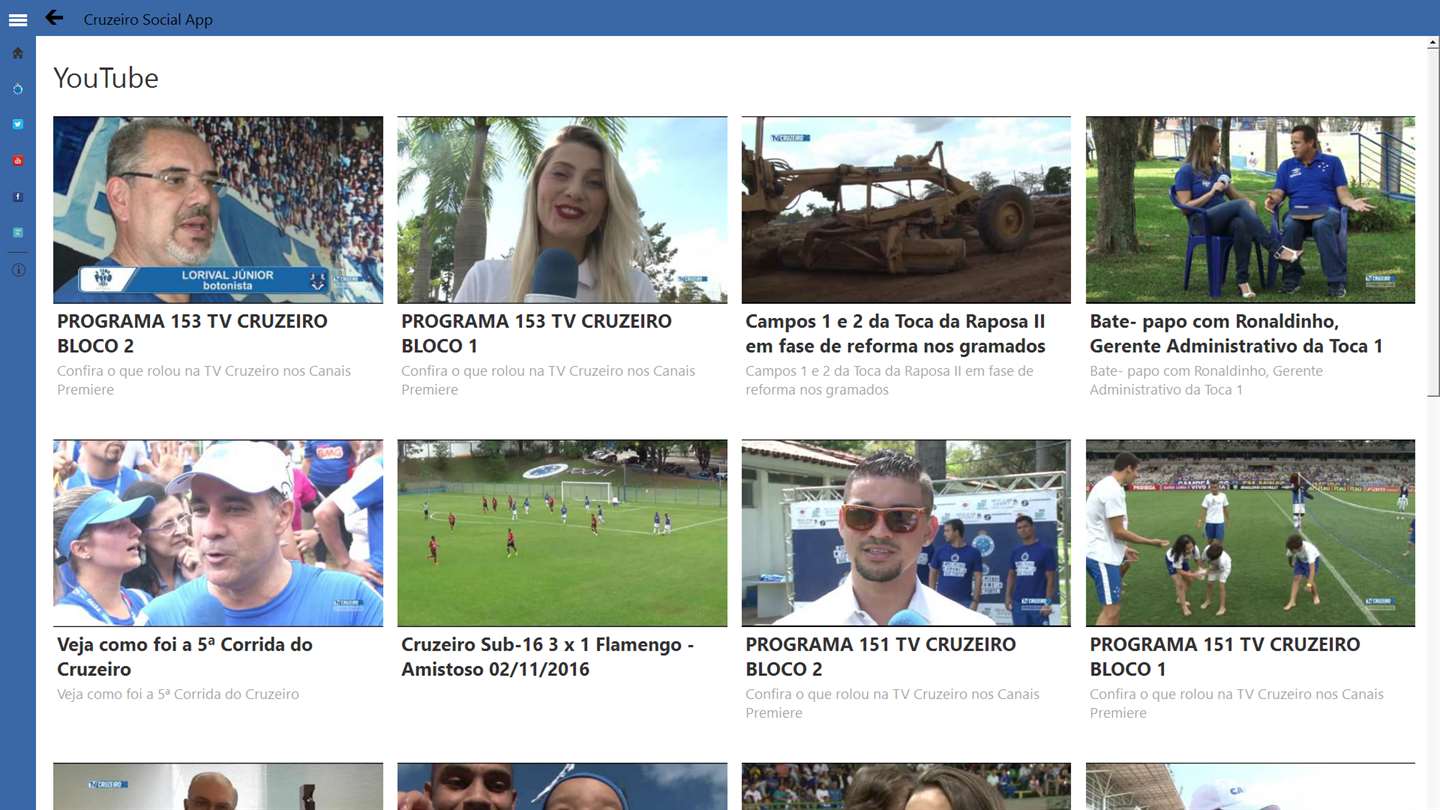
Task: Open the Twitter feed from sidebar
Action: click(18, 125)
